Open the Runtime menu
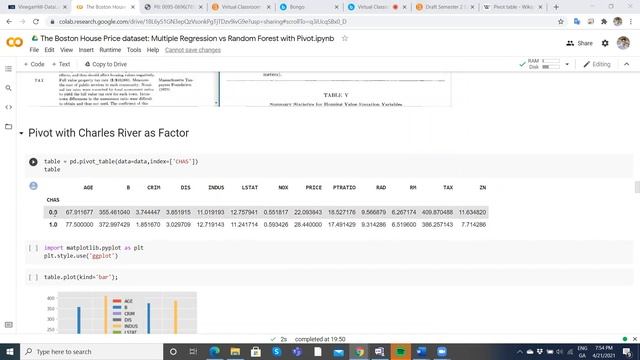640x360 pixels. click(x=110, y=50)
